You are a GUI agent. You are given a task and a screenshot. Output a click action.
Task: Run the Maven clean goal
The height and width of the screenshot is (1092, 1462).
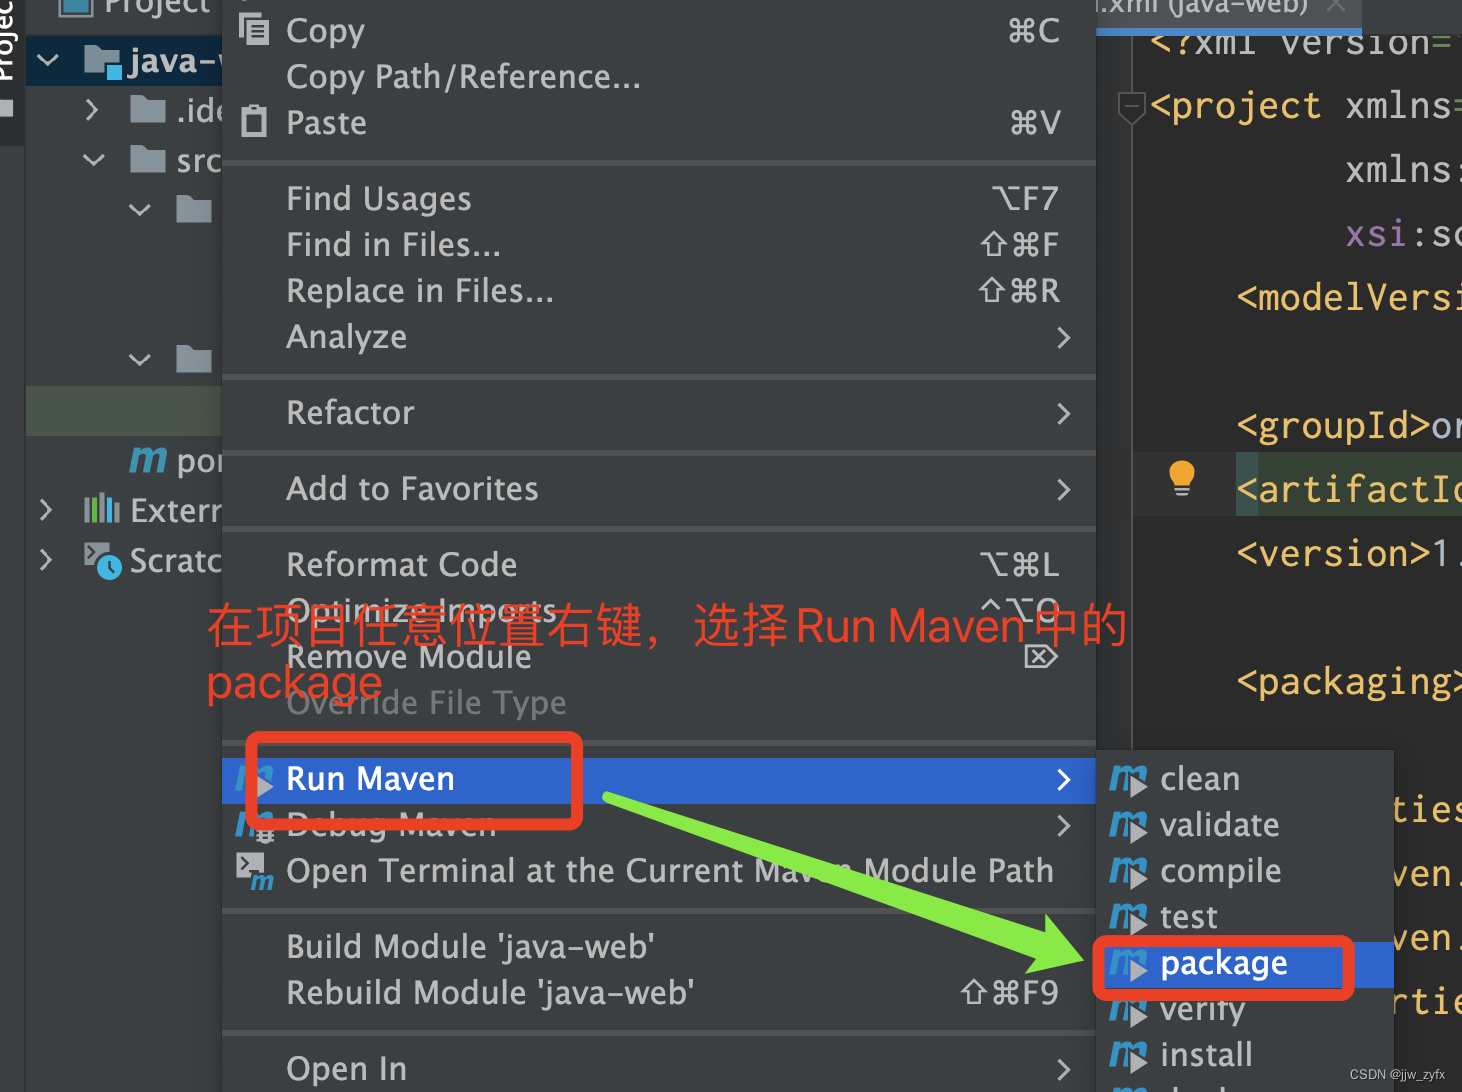click(x=1245, y=779)
